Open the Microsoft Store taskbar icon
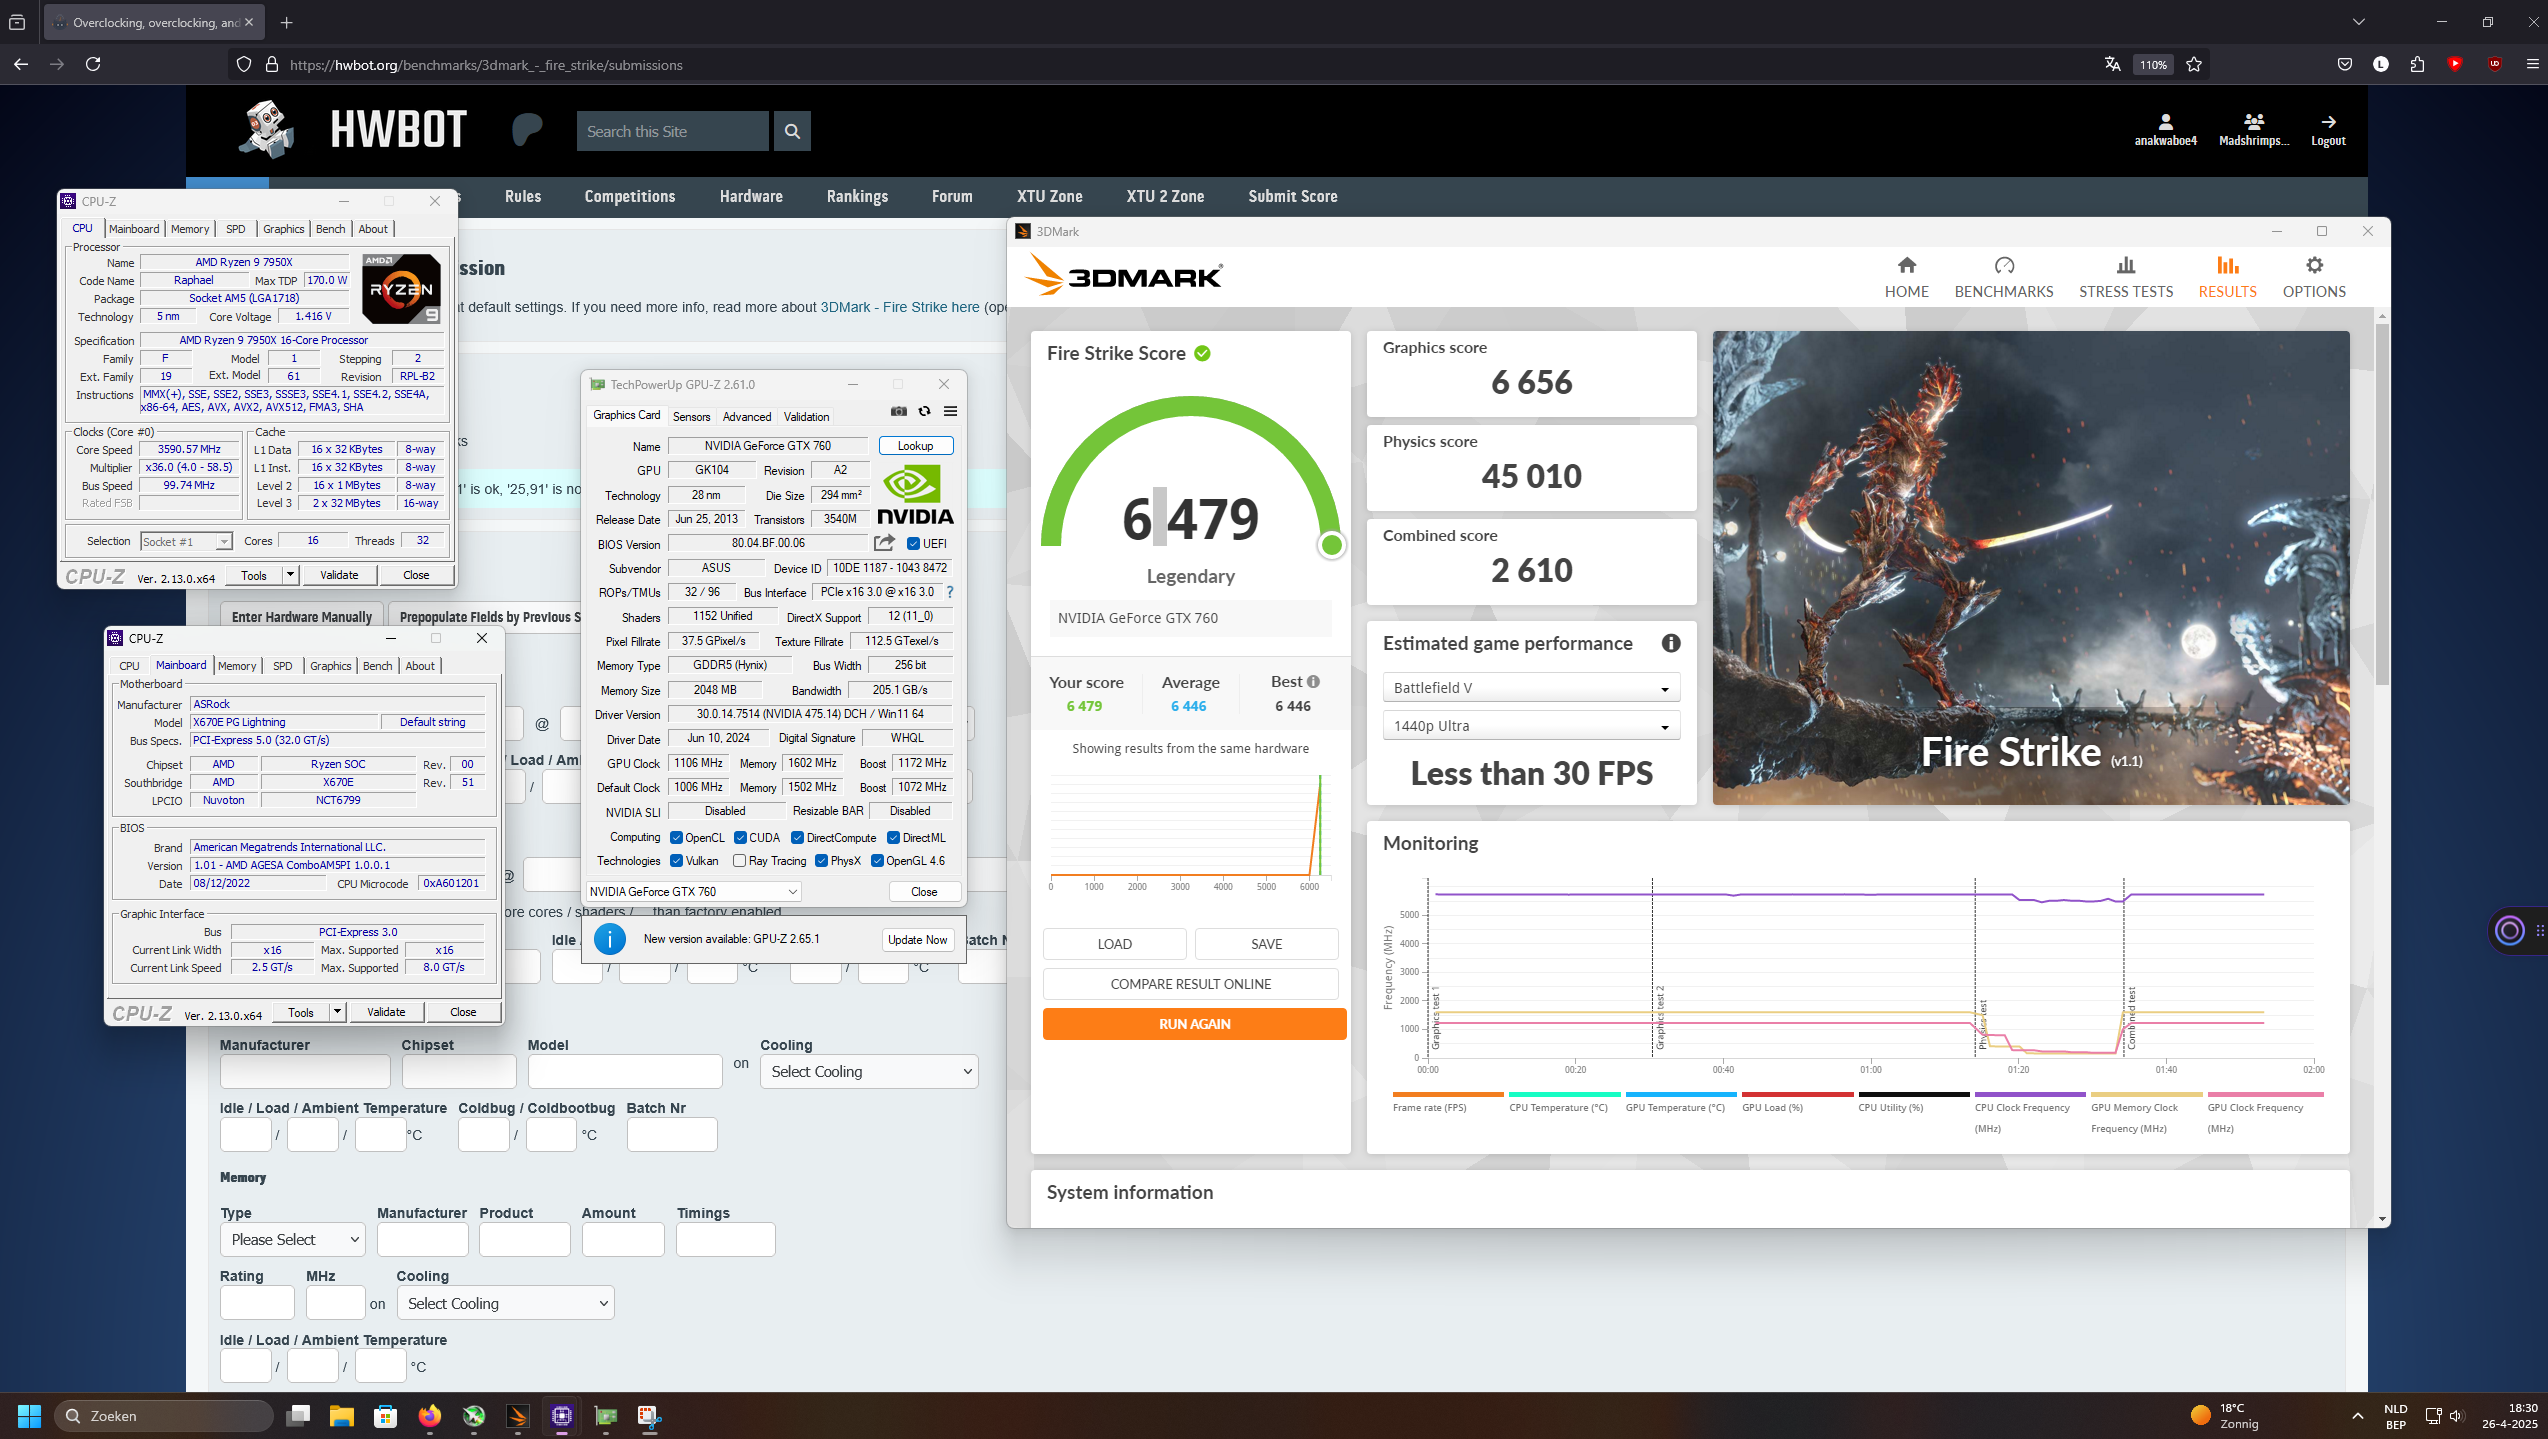This screenshot has width=2548, height=1439. (x=385, y=1416)
